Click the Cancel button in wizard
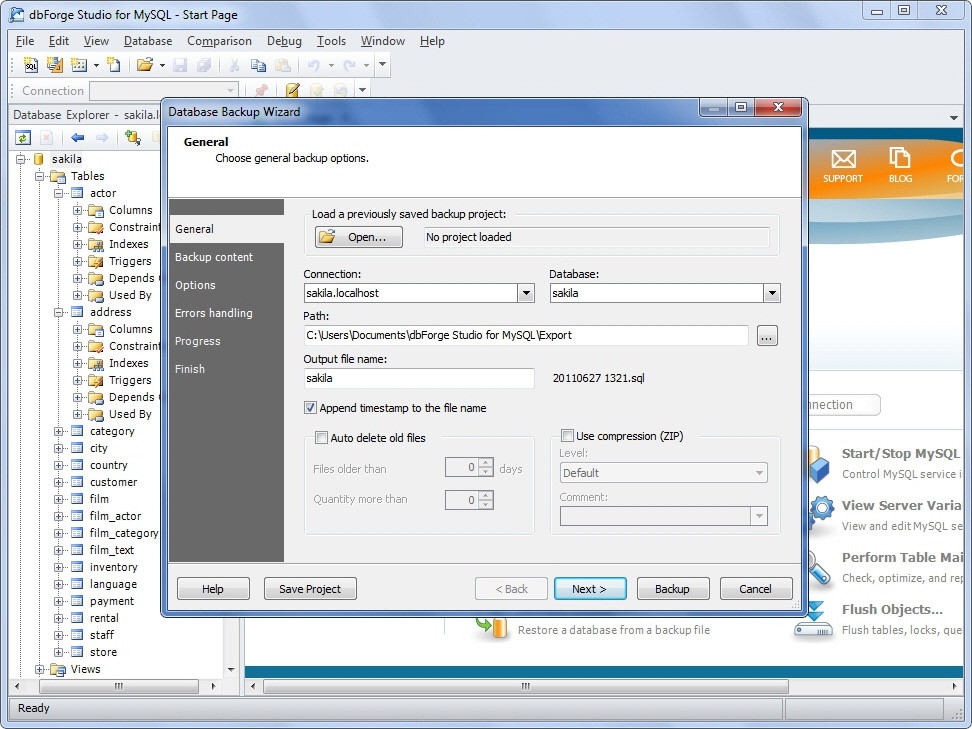 756,589
